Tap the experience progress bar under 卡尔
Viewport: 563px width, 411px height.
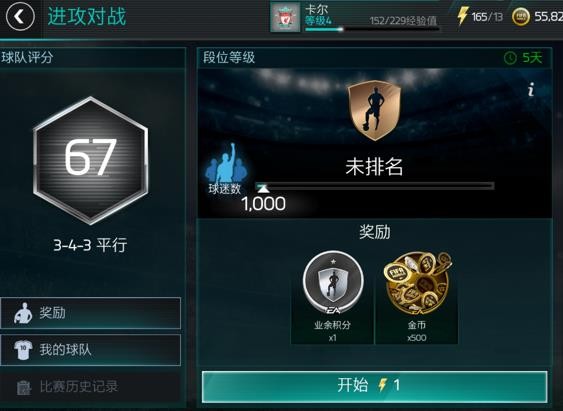pyautogui.click(x=372, y=29)
